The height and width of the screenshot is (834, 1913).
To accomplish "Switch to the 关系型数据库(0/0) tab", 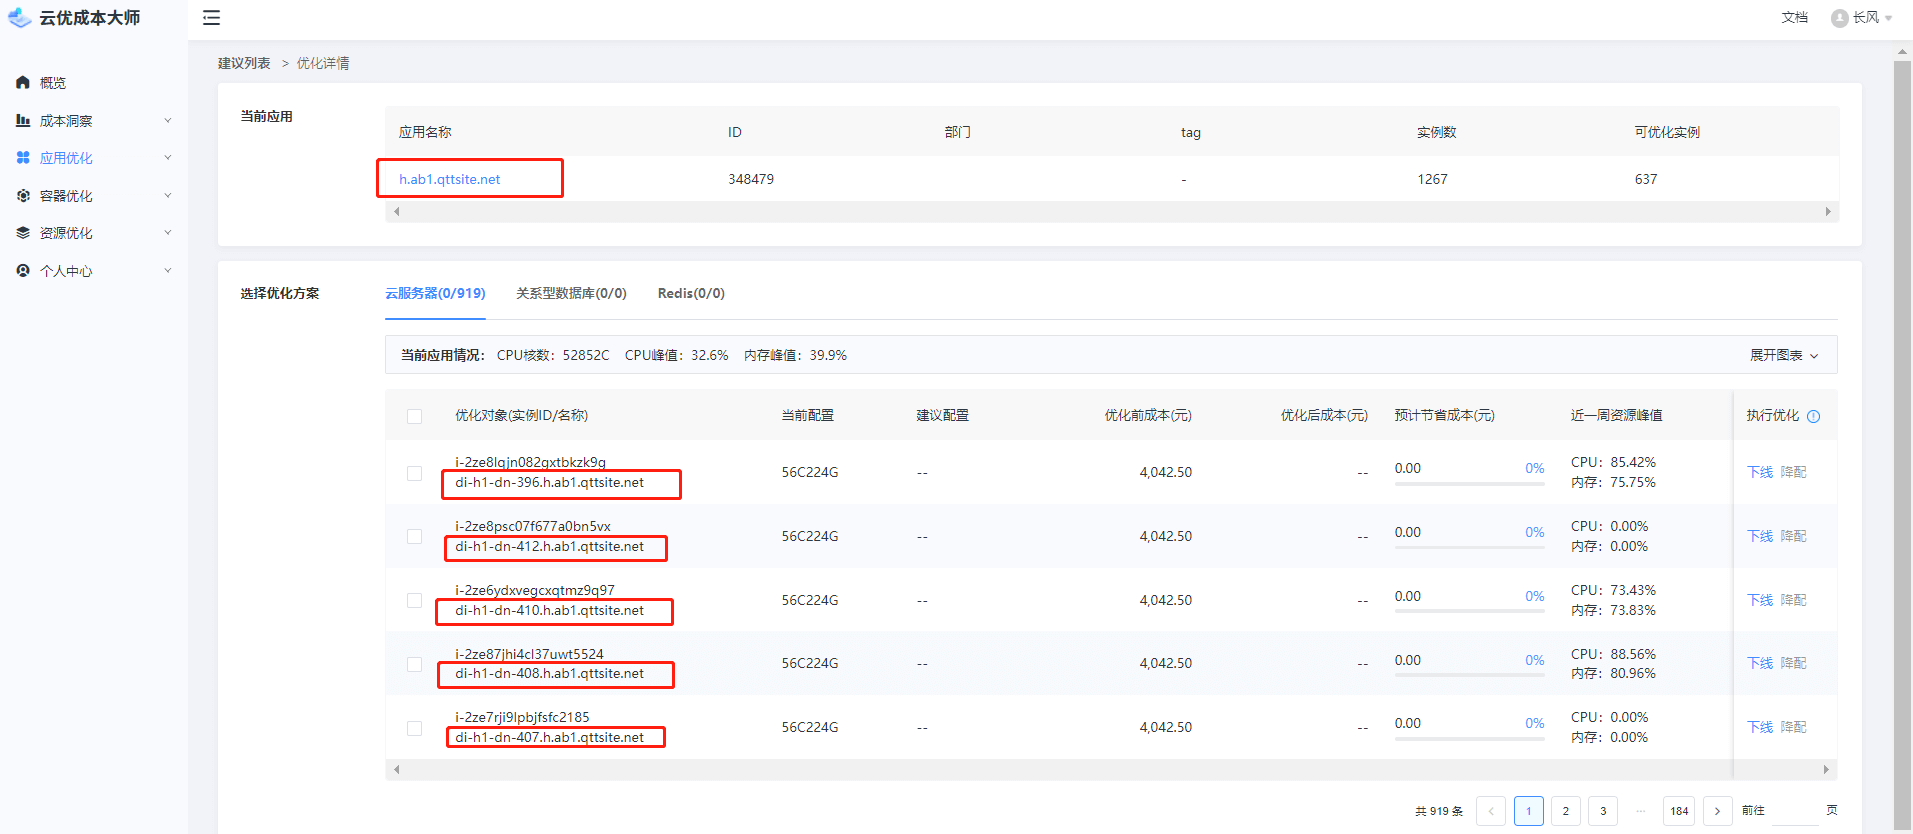I will click(x=571, y=293).
